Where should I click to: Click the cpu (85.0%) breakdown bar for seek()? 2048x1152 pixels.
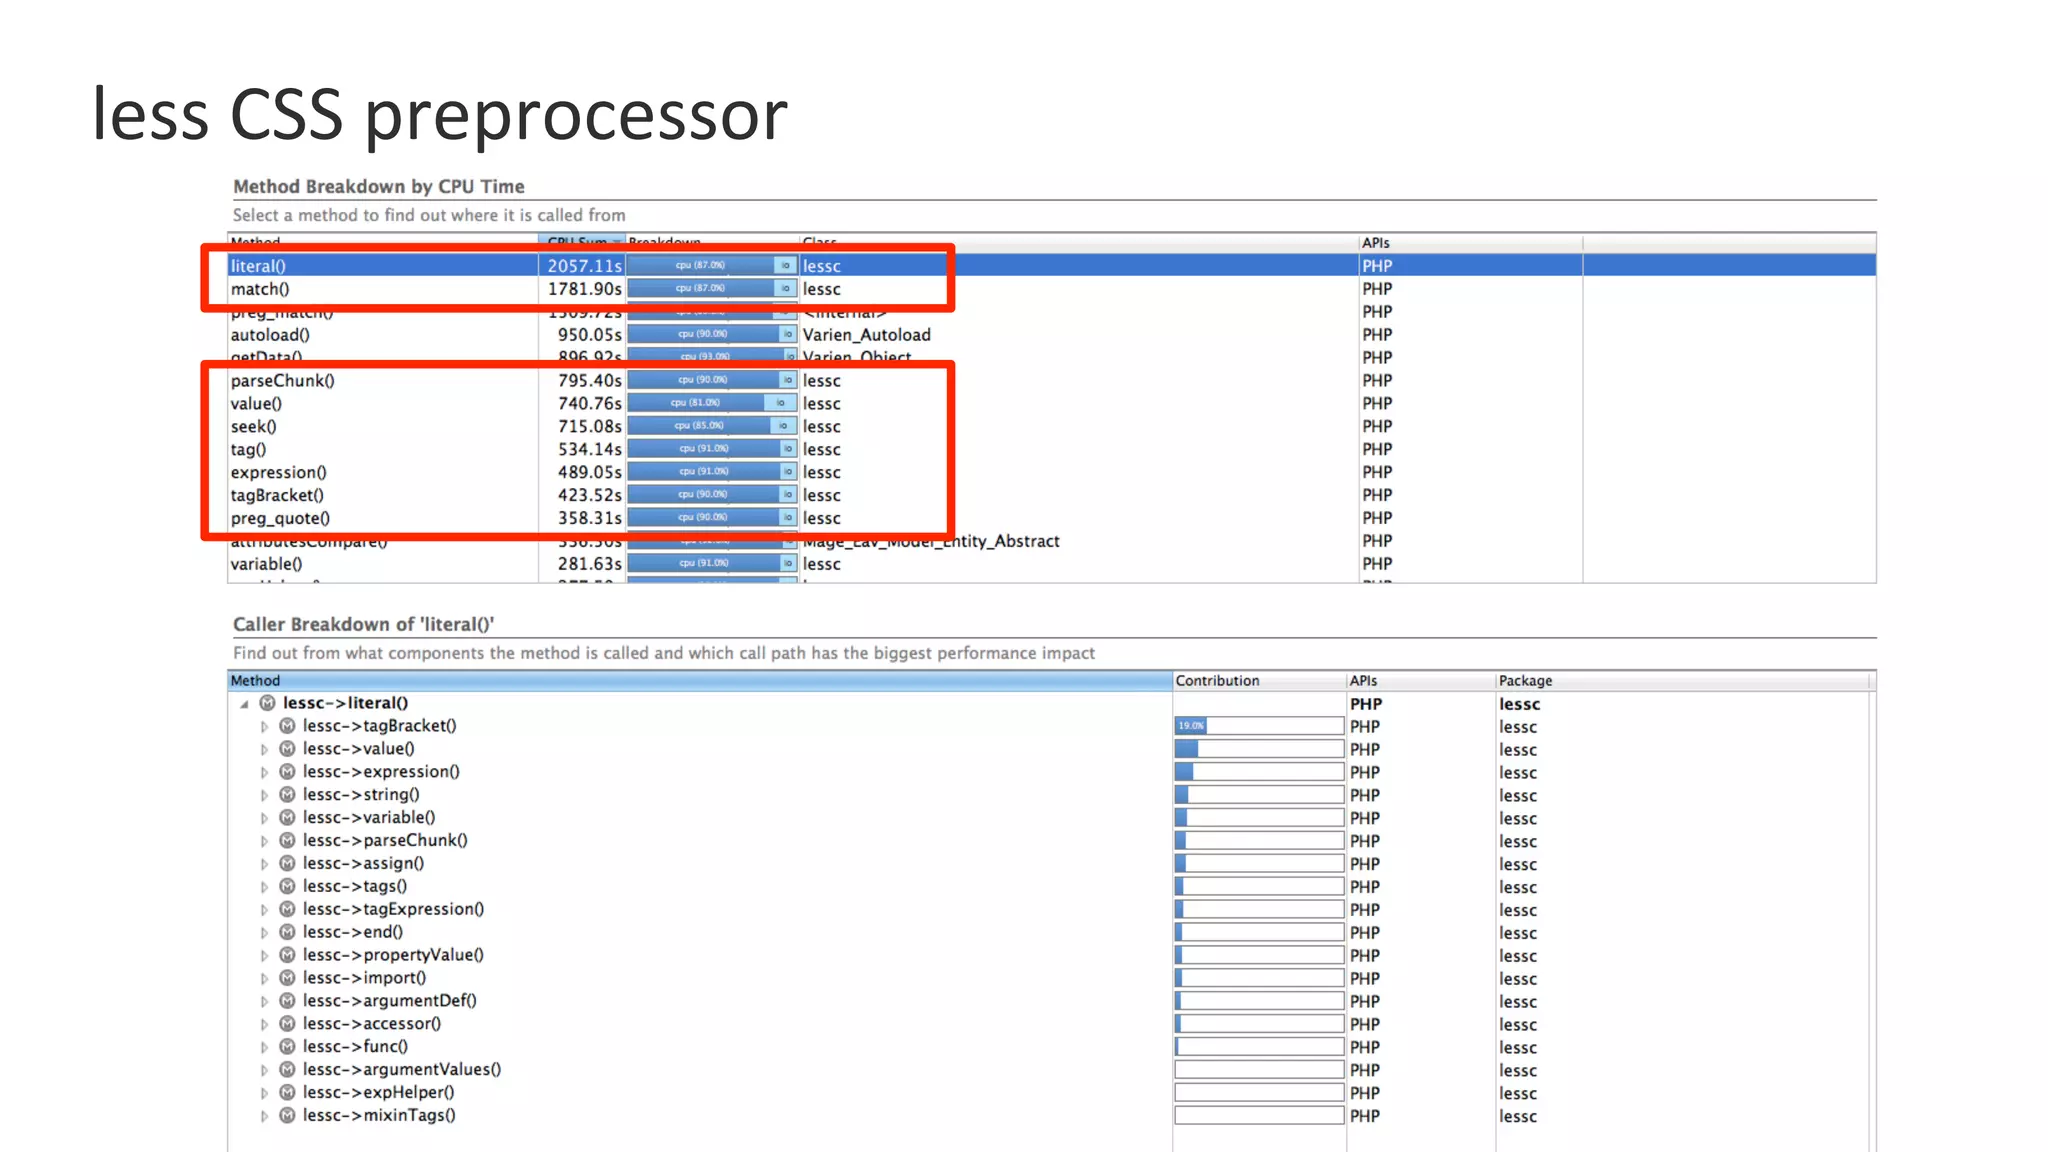(699, 426)
